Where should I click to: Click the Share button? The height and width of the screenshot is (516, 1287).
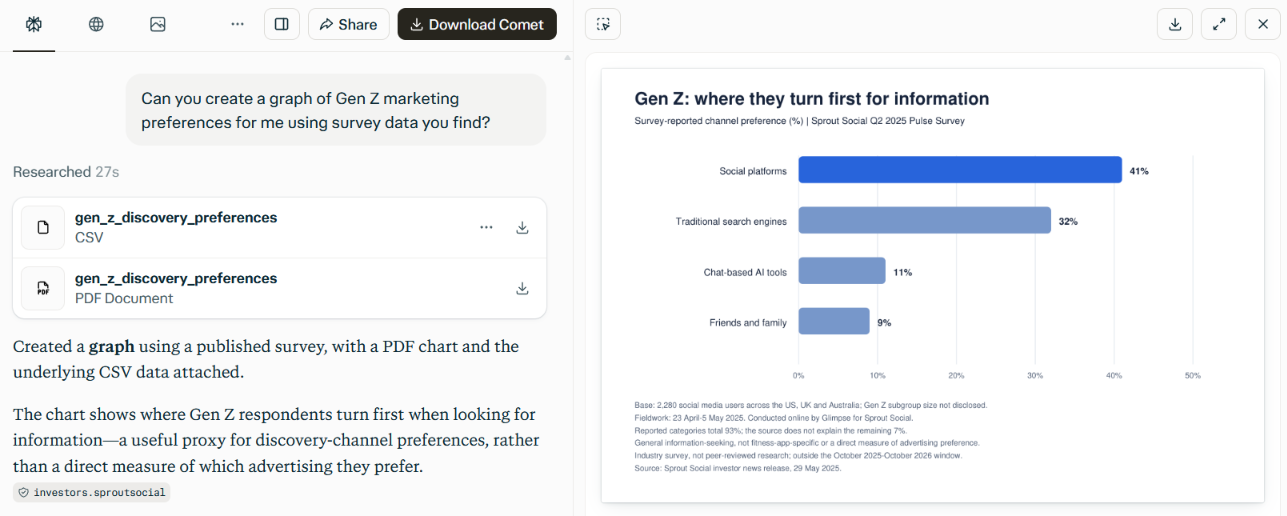(x=348, y=24)
